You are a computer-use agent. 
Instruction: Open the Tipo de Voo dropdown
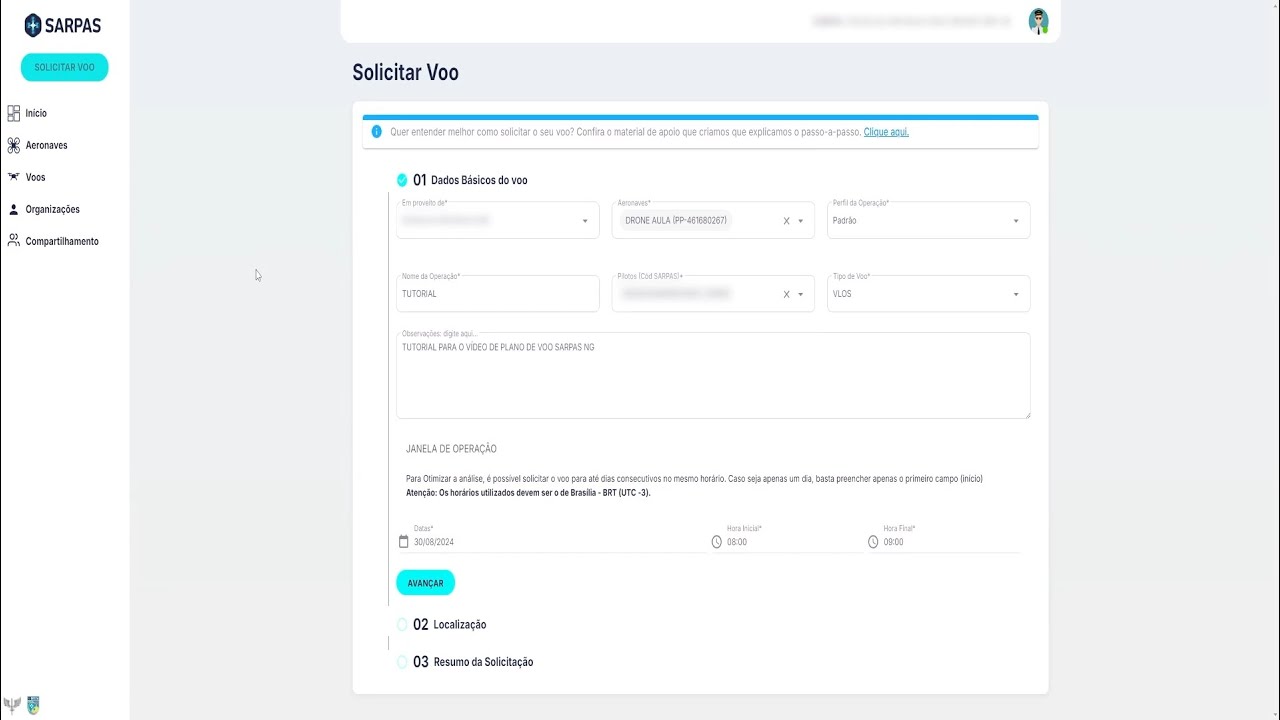click(1016, 294)
